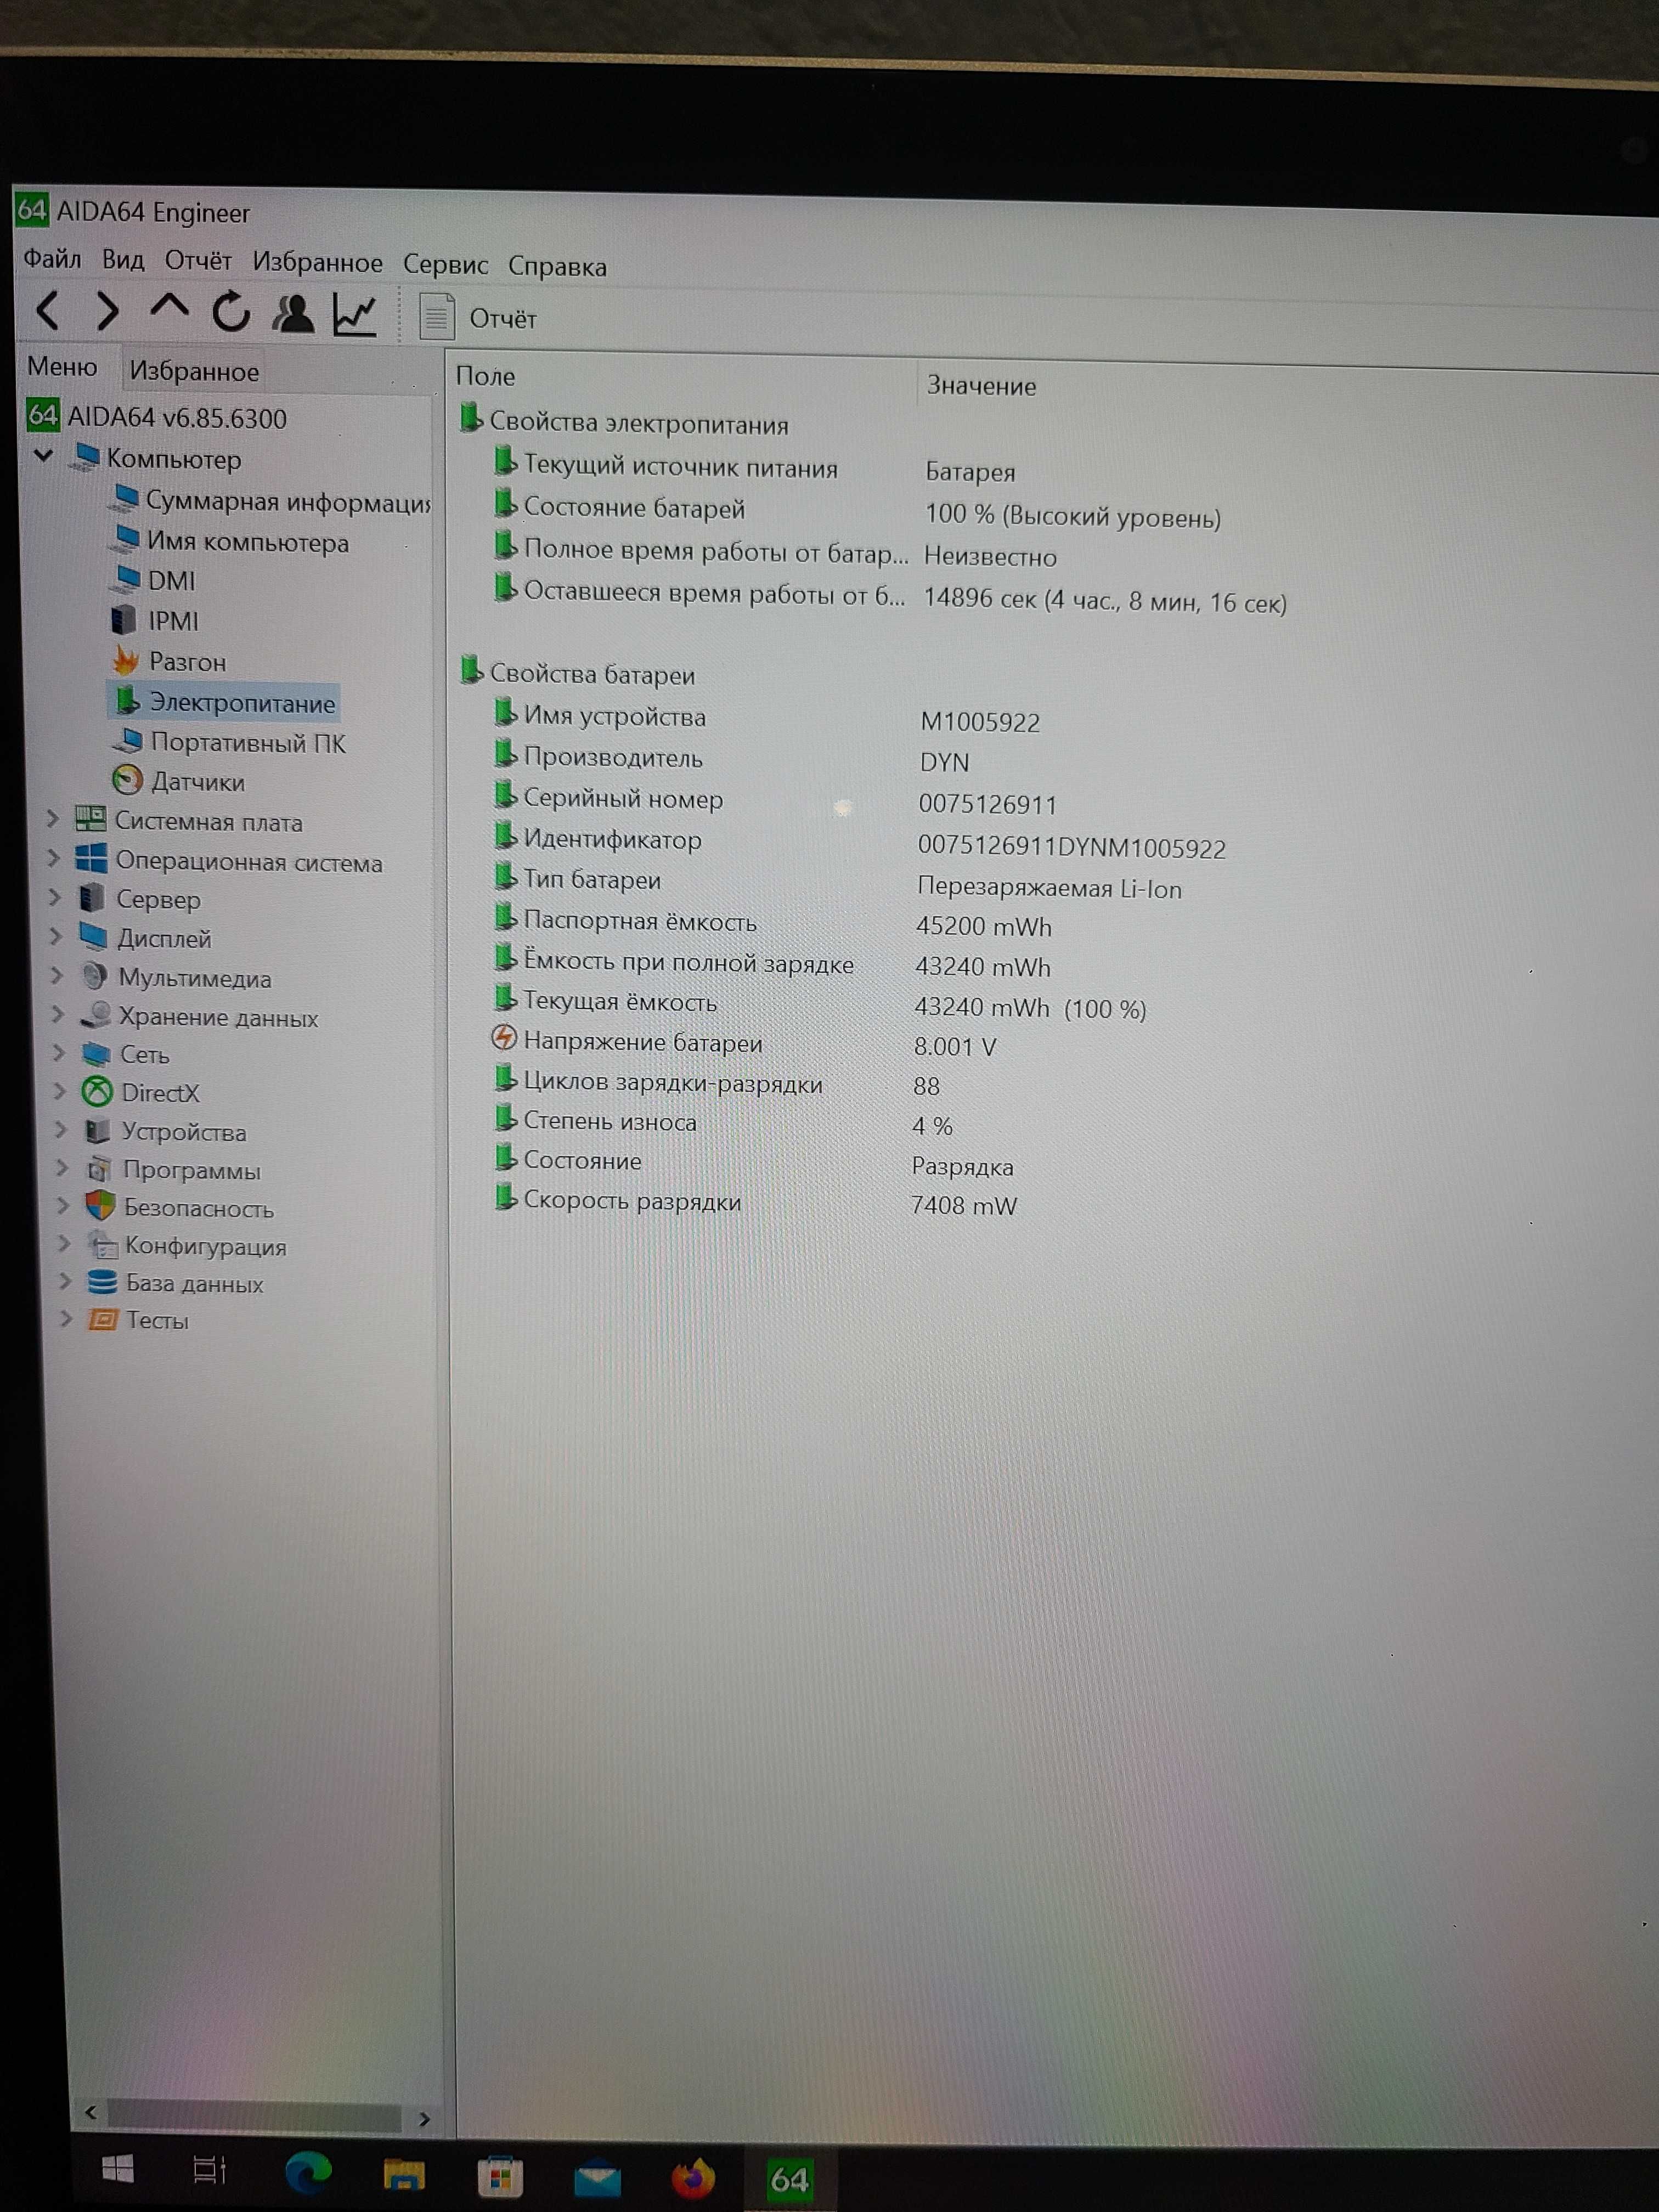Screen dimensions: 1659x2212
Task: Refresh the current AIDA64 page
Action: tap(231, 313)
